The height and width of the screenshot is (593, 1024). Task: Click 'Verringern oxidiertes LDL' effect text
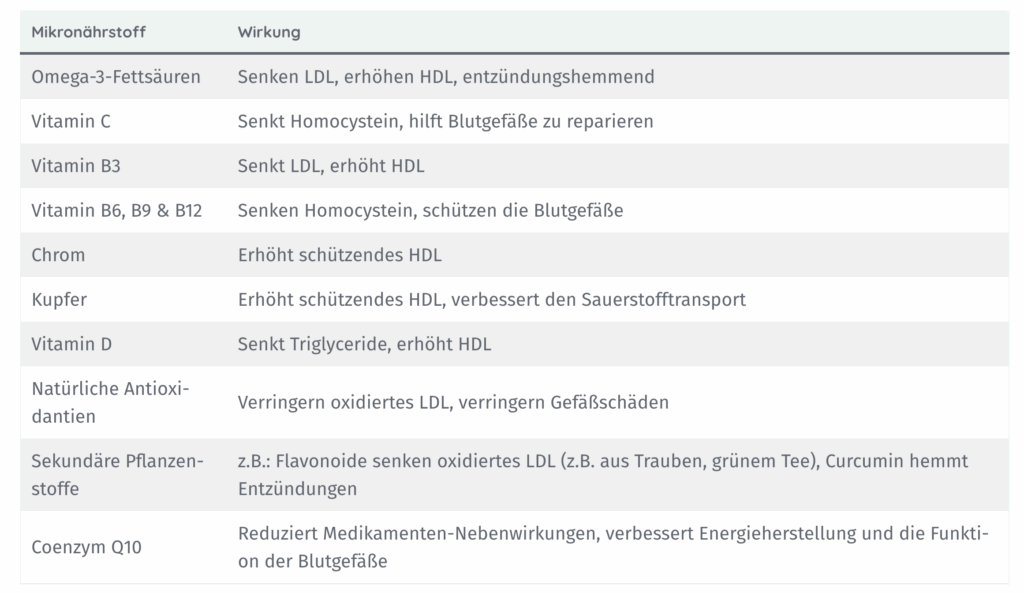[344, 402]
